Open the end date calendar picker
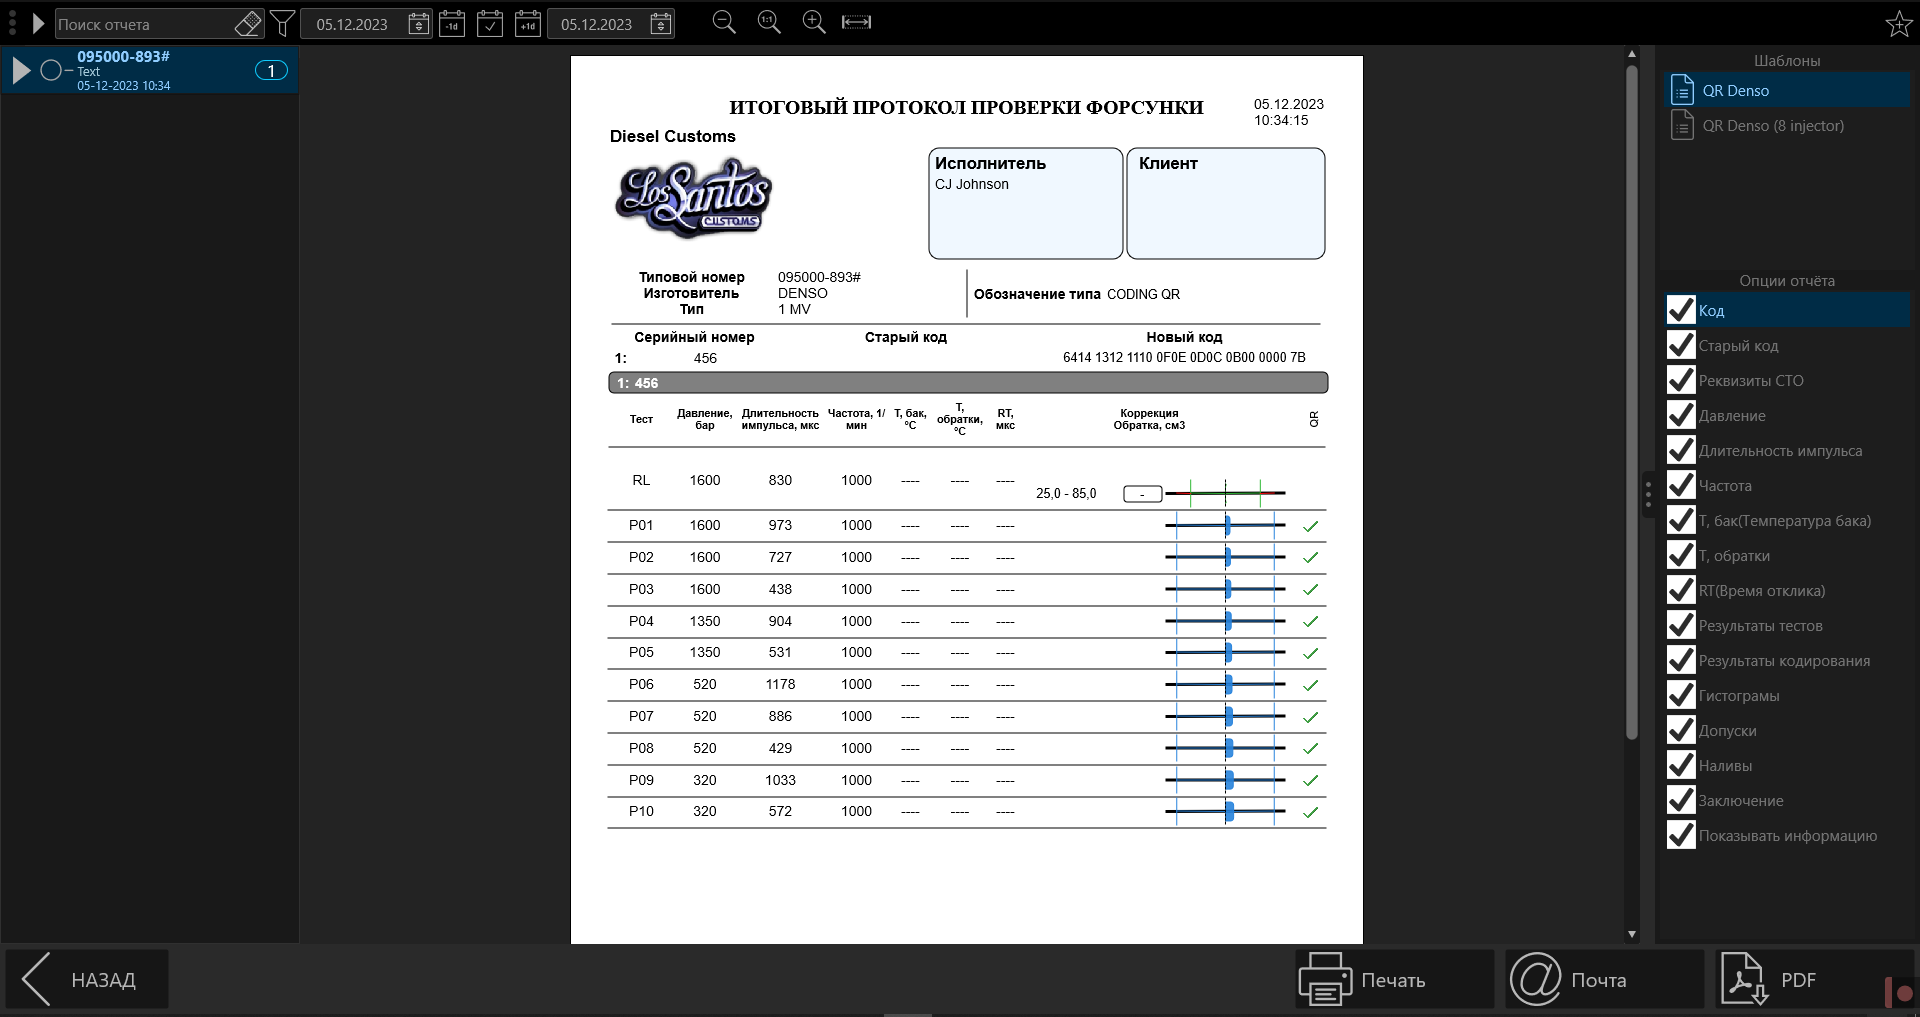Screen dimensions: 1920x1017 [661, 24]
